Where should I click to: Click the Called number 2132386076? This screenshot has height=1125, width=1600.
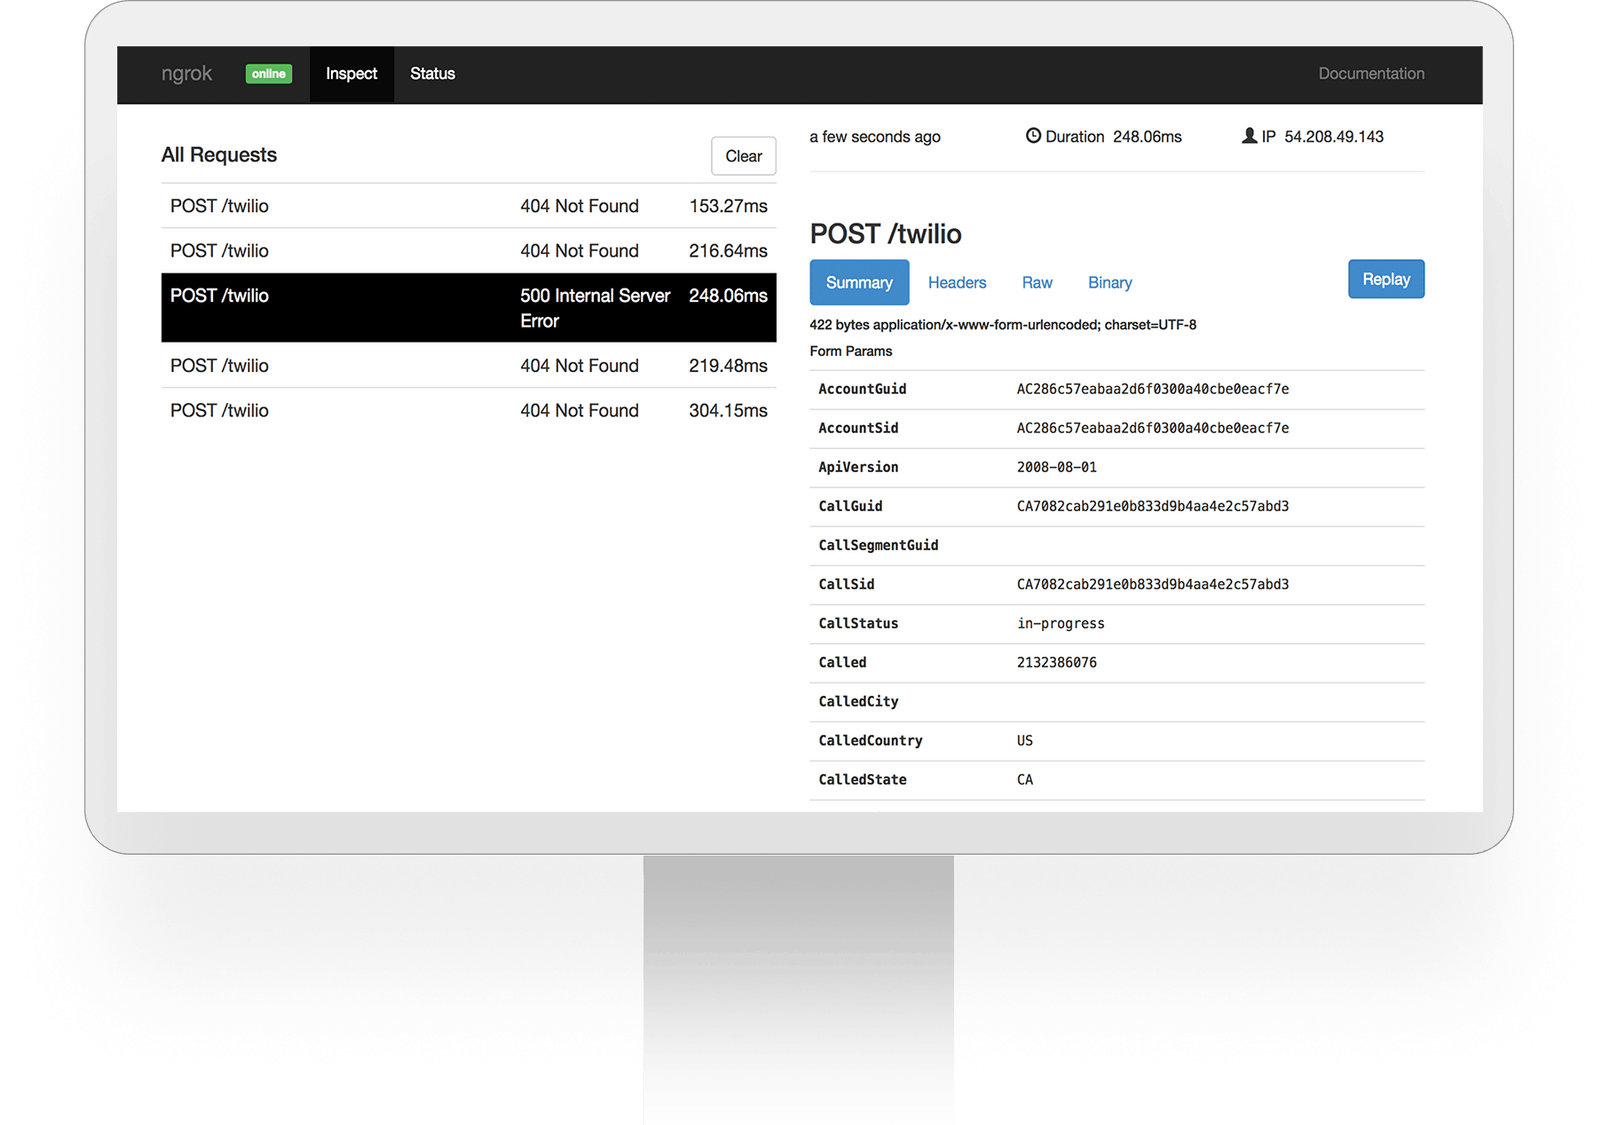1057,662
